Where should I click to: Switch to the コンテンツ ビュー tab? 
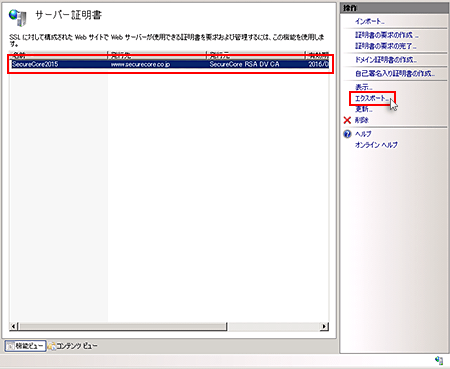click(73, 346)
